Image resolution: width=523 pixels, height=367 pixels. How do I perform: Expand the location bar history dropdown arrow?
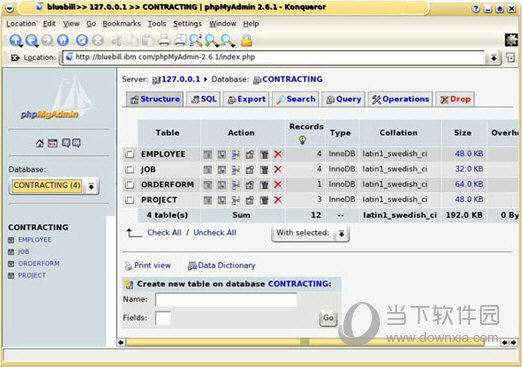[x=493, y=58]
